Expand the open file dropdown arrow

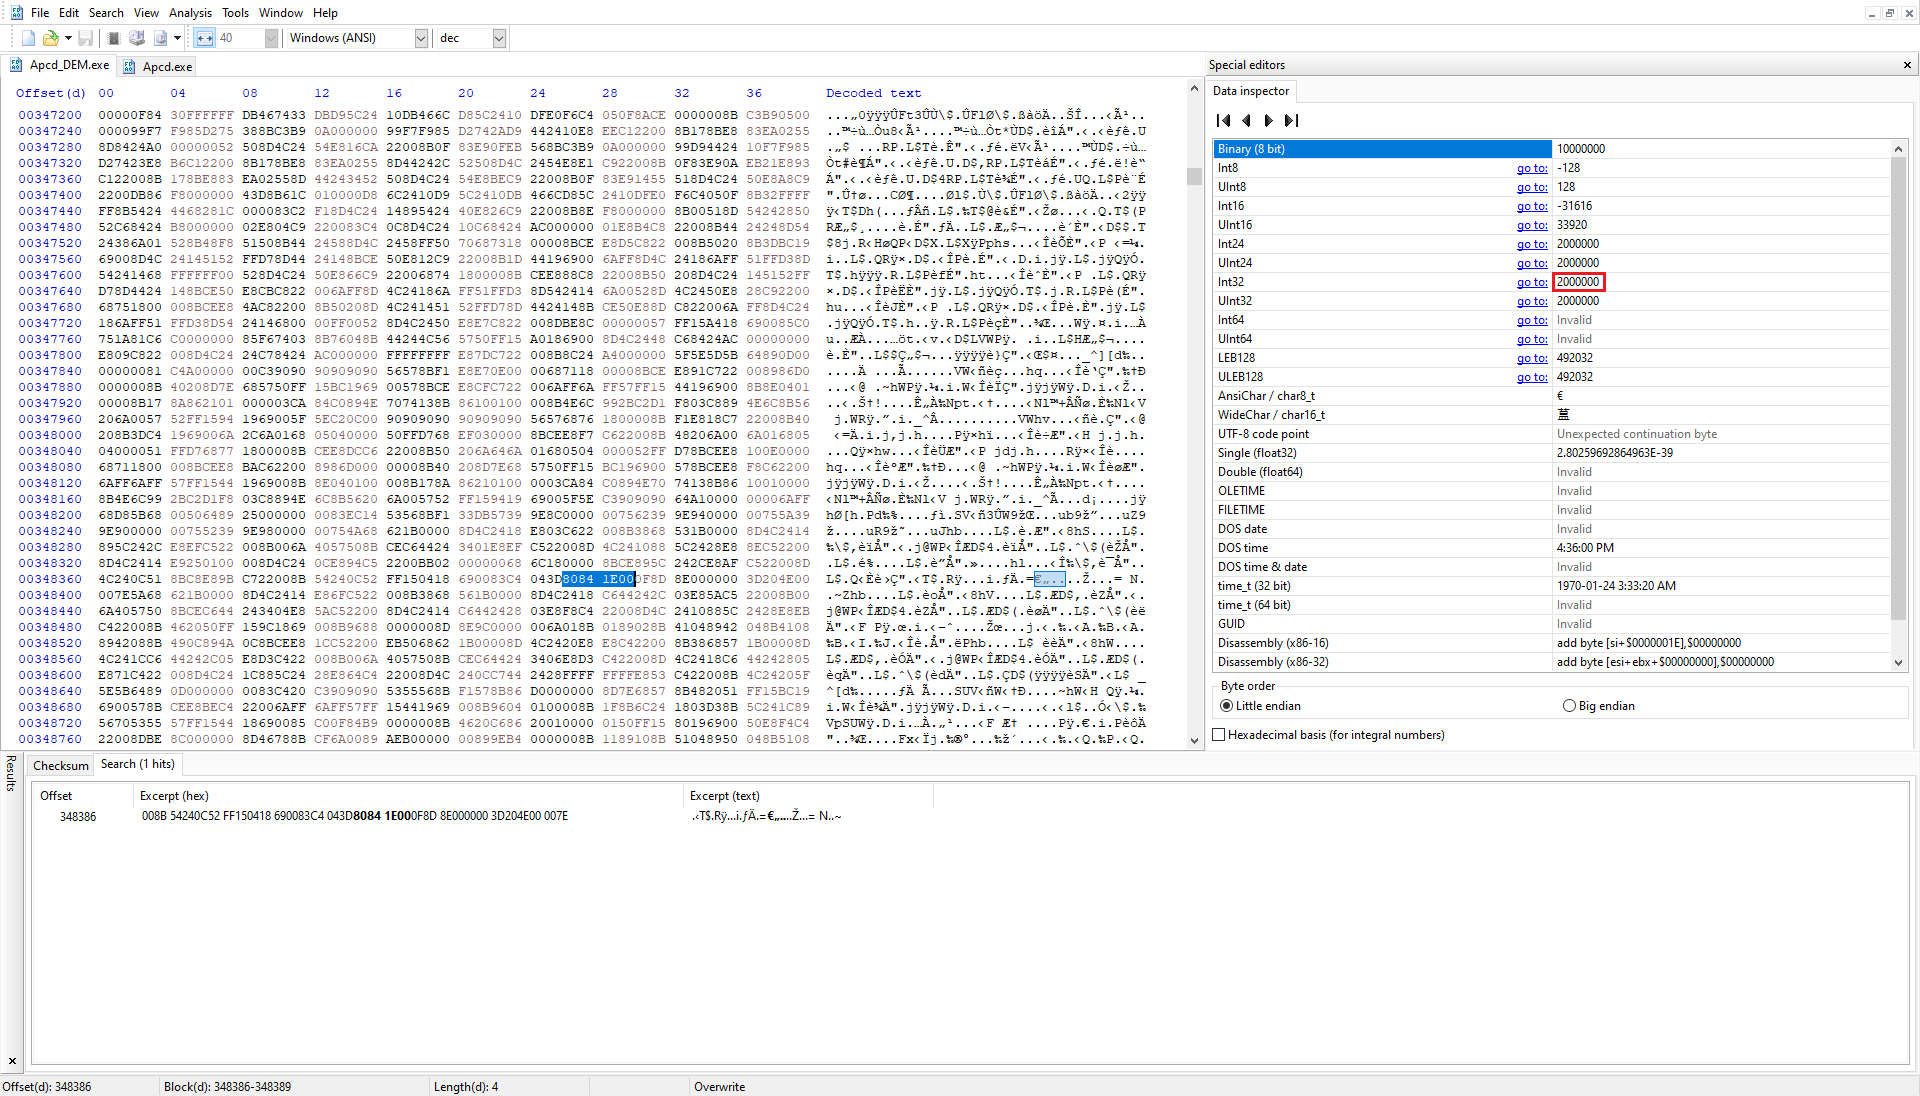(68, 38)
